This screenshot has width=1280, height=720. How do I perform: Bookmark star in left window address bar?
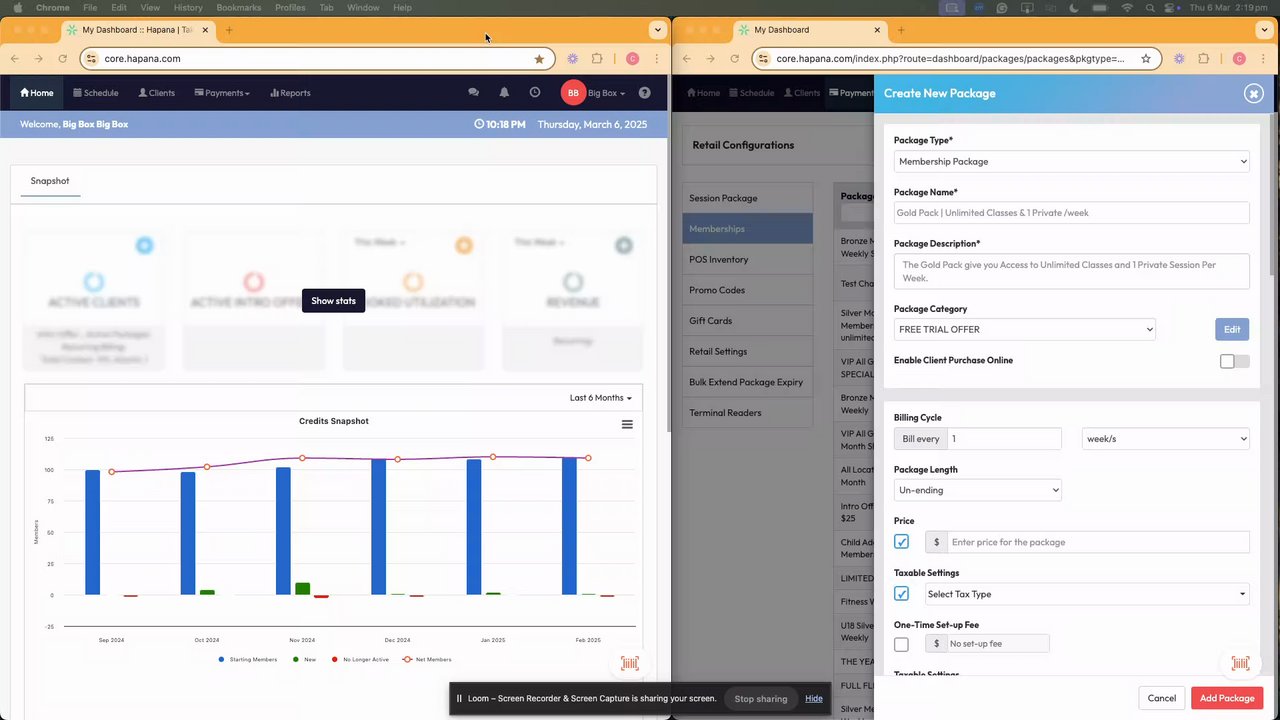click(x=539, y=59)
